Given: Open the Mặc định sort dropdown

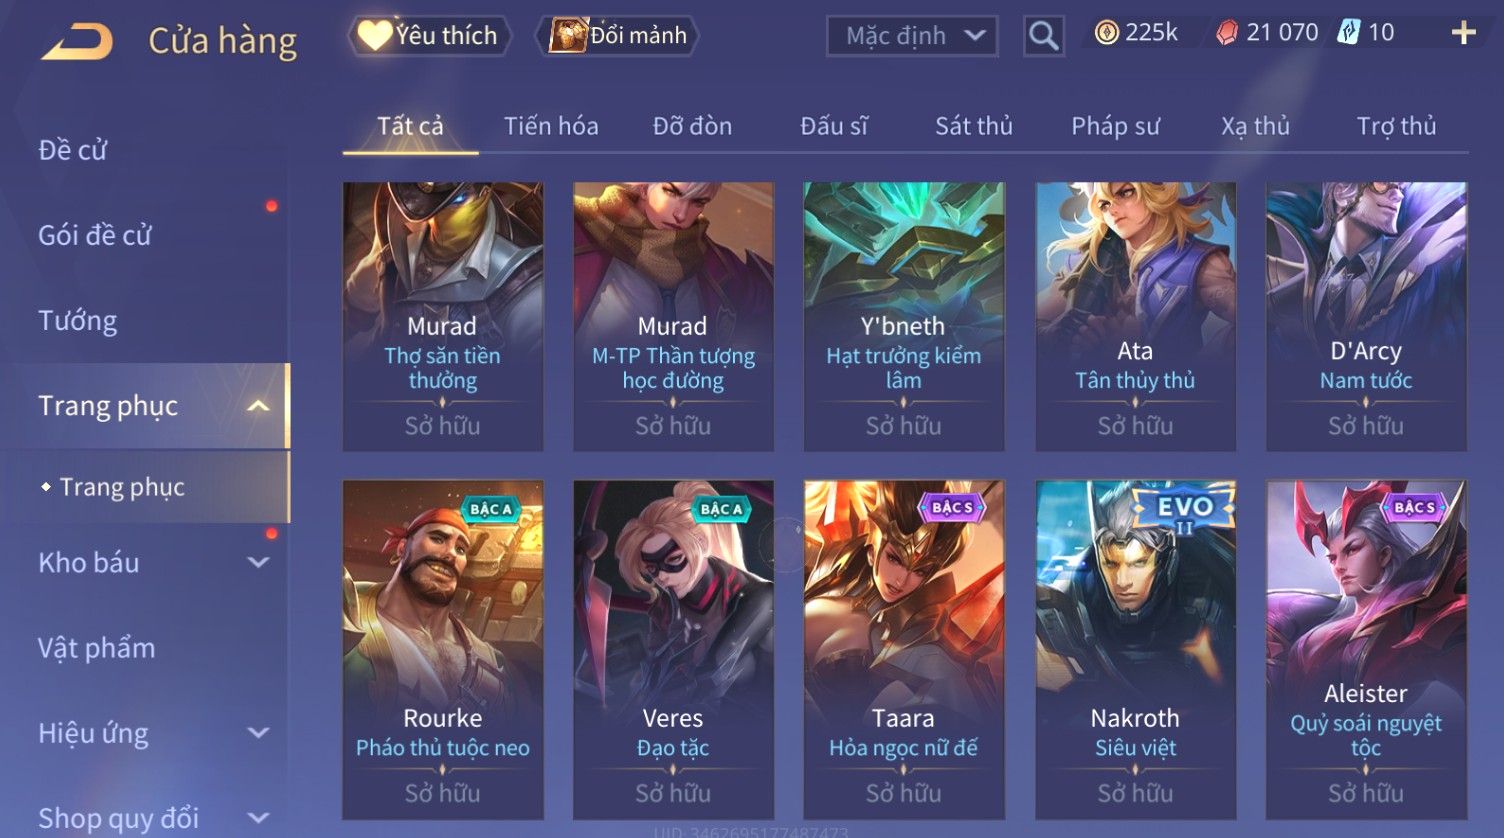Looking at the screenshot, I should click(x=912, y=36).
